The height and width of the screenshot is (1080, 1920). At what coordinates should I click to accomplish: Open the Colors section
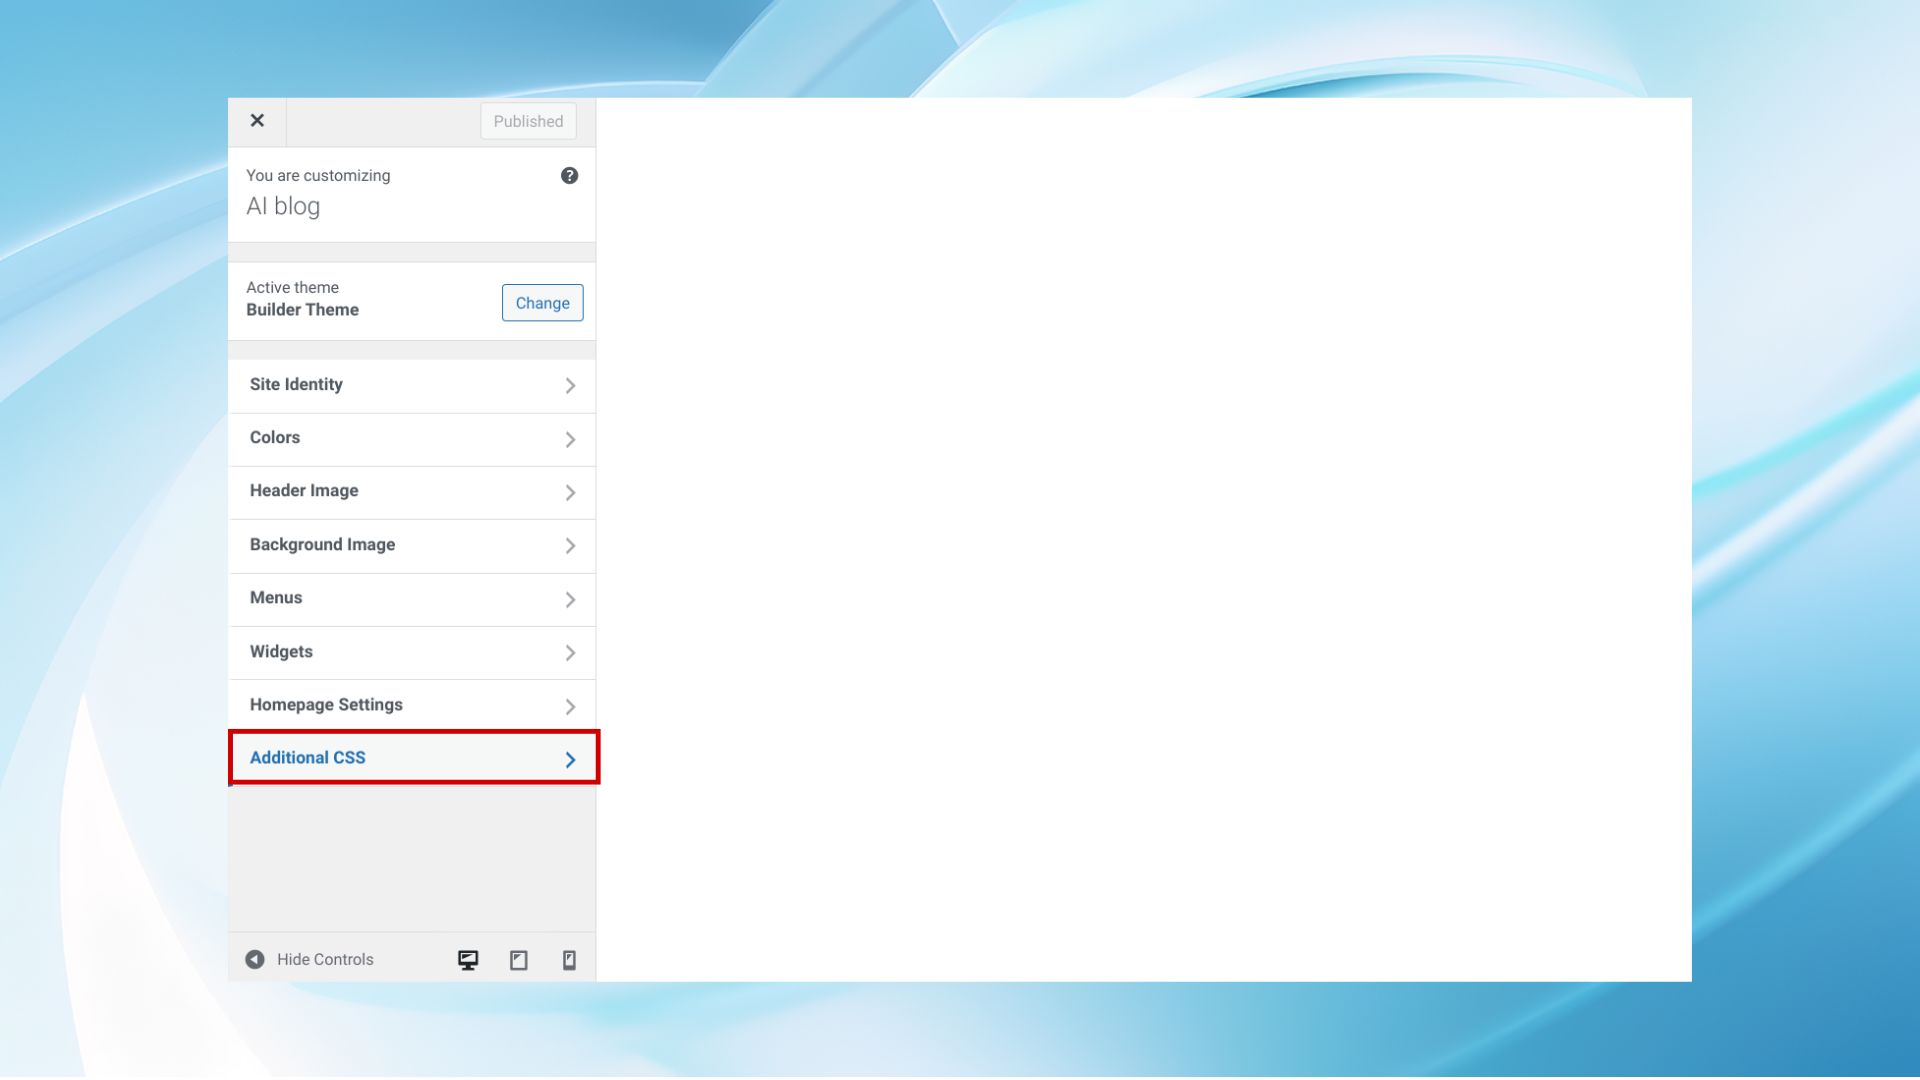tap(275, 438)
